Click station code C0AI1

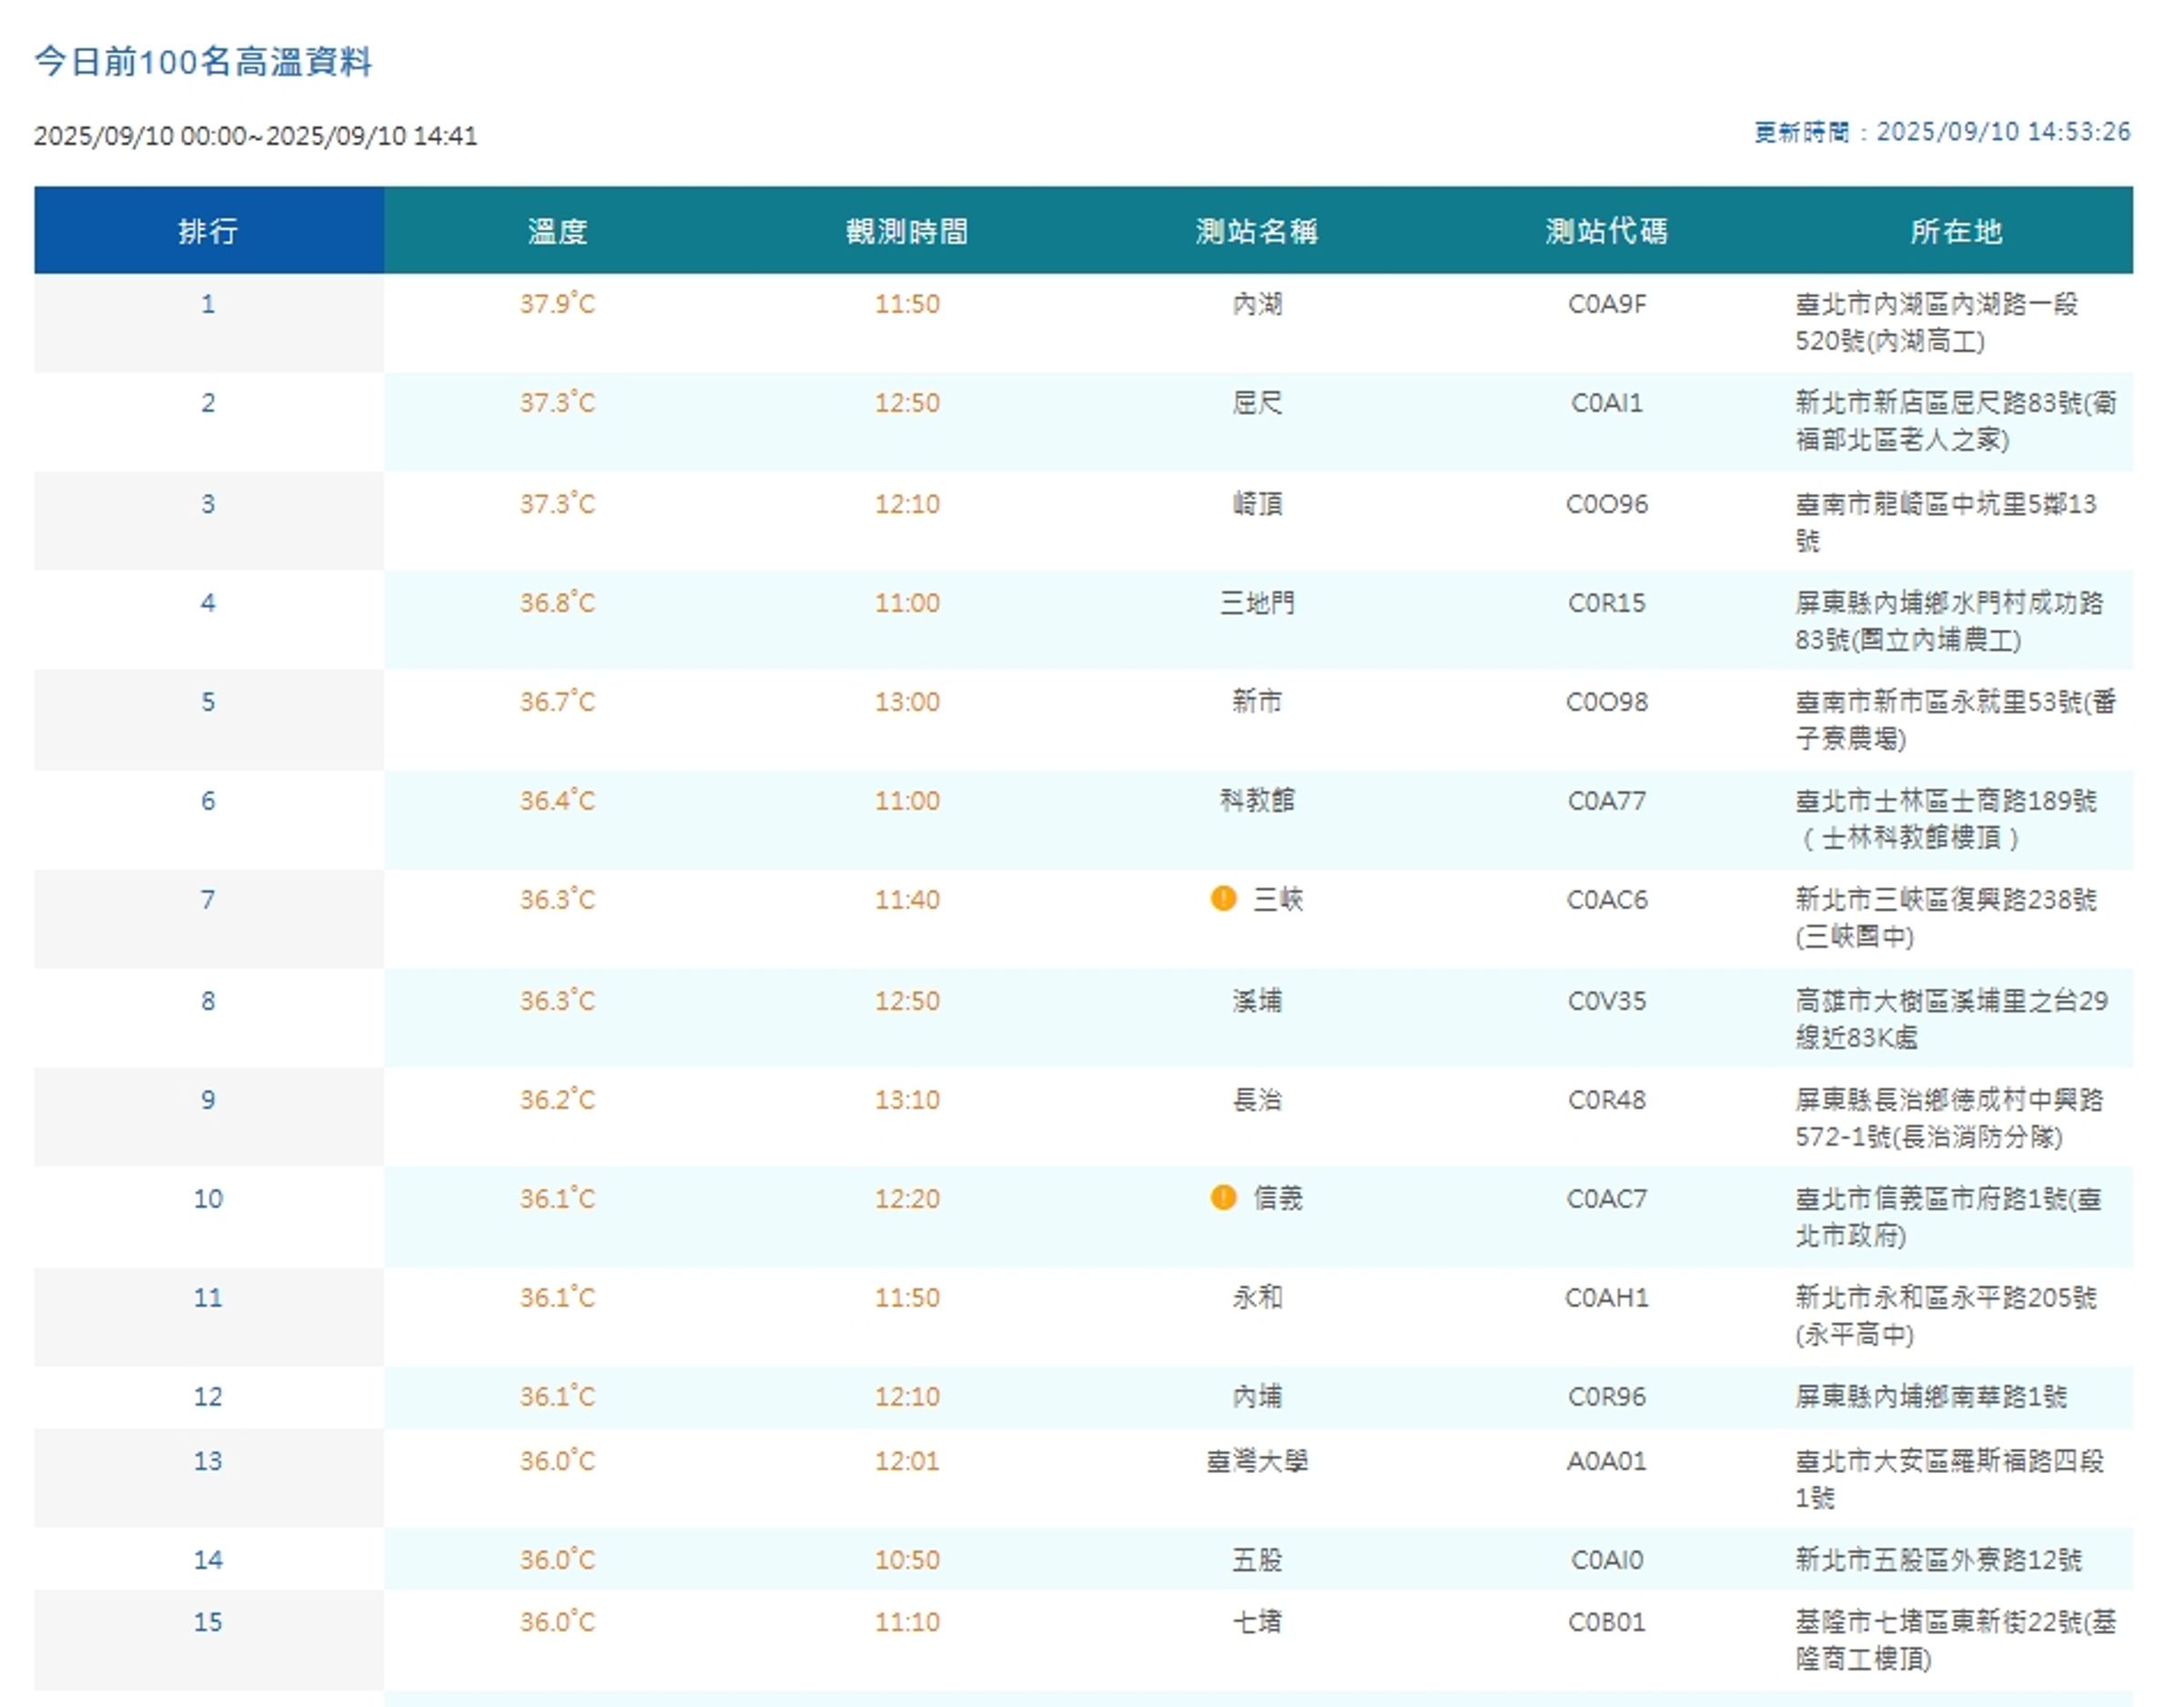click(x=1607, y=403)
